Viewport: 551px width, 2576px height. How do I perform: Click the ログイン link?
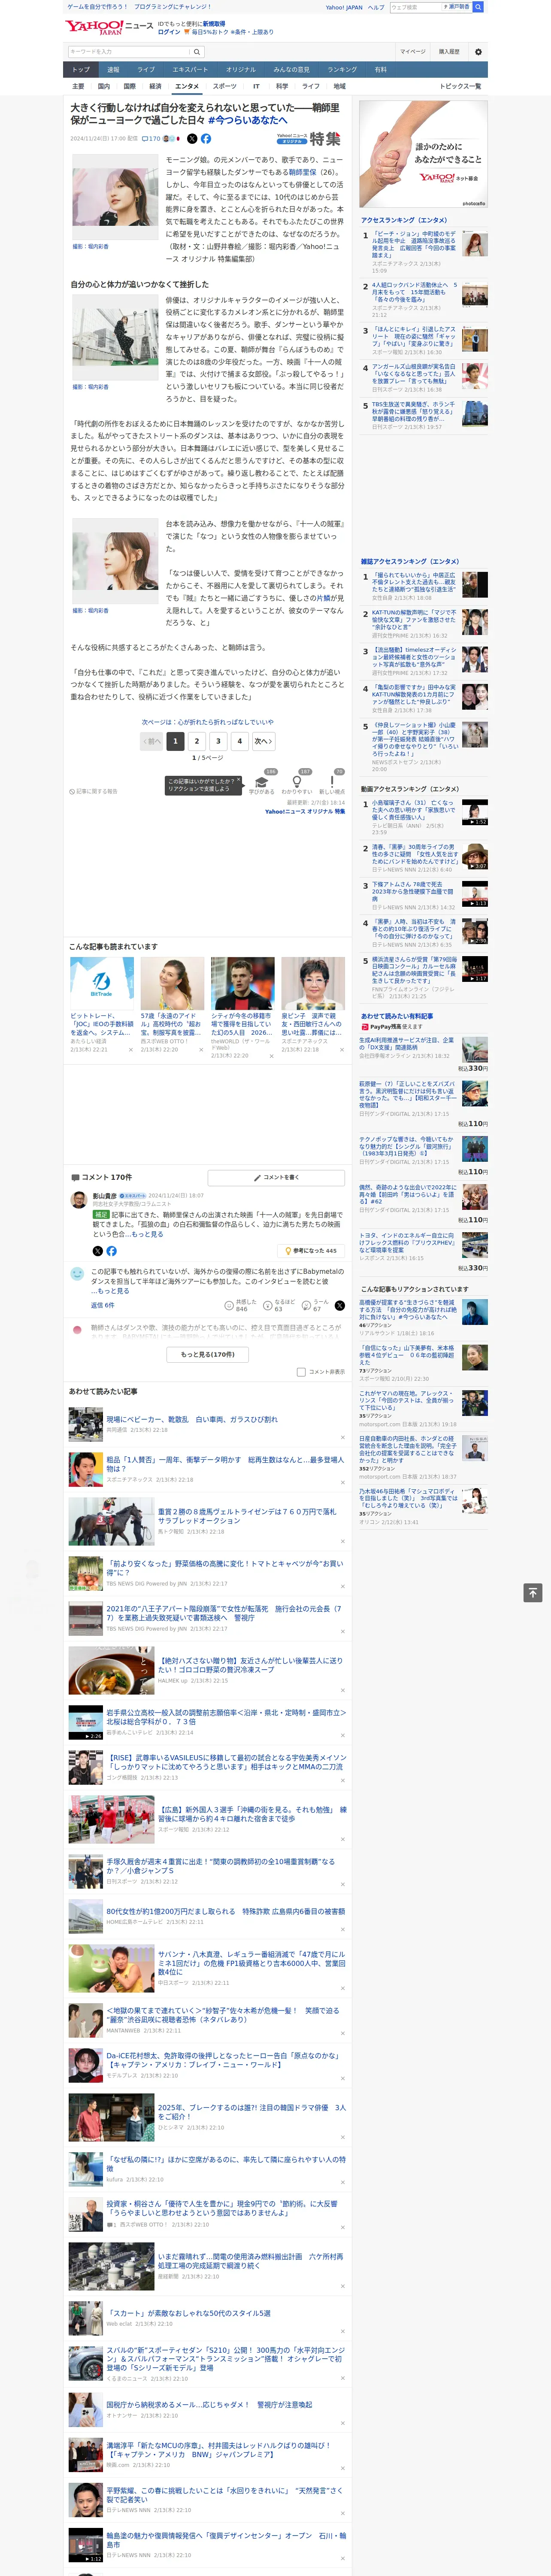point(169,32)
